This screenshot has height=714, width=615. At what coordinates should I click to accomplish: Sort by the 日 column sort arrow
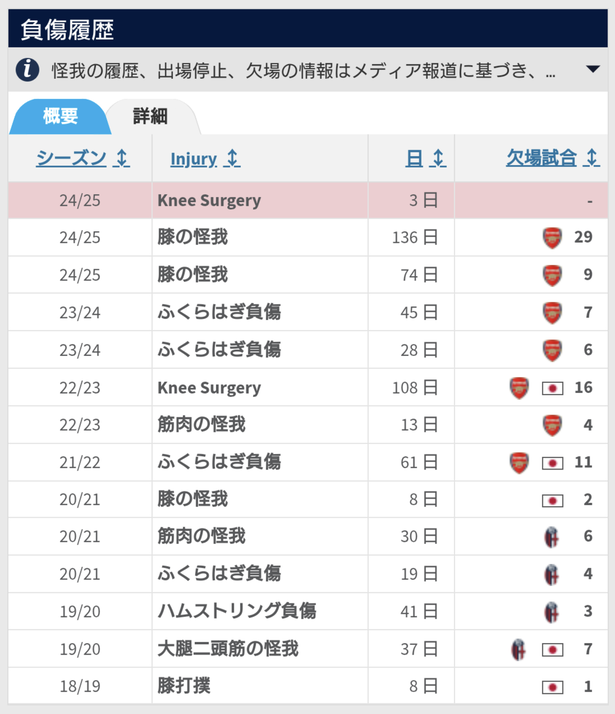click(x=438, y=158)
